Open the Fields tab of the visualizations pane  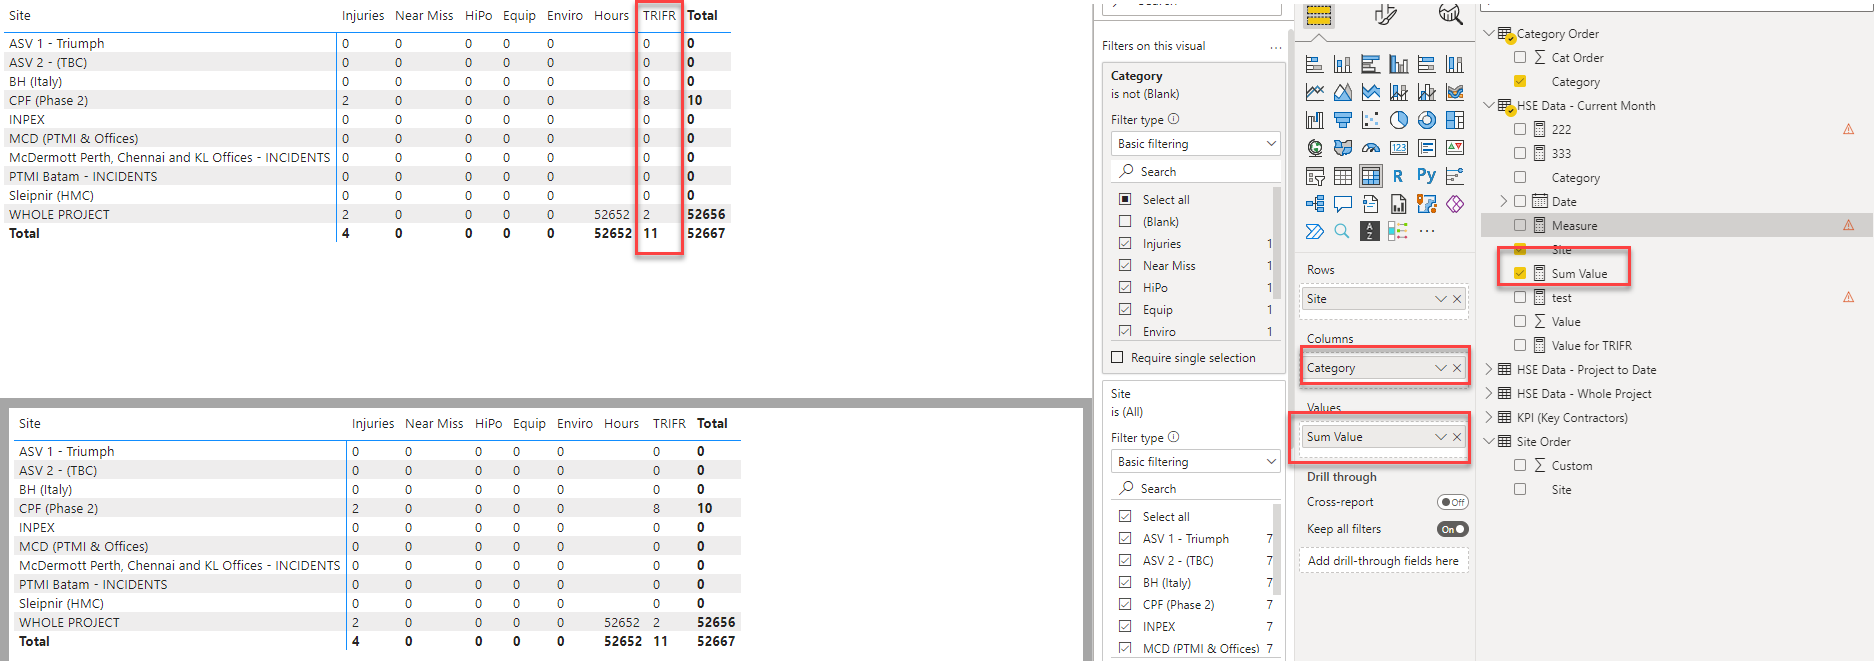coord(1319,15)
